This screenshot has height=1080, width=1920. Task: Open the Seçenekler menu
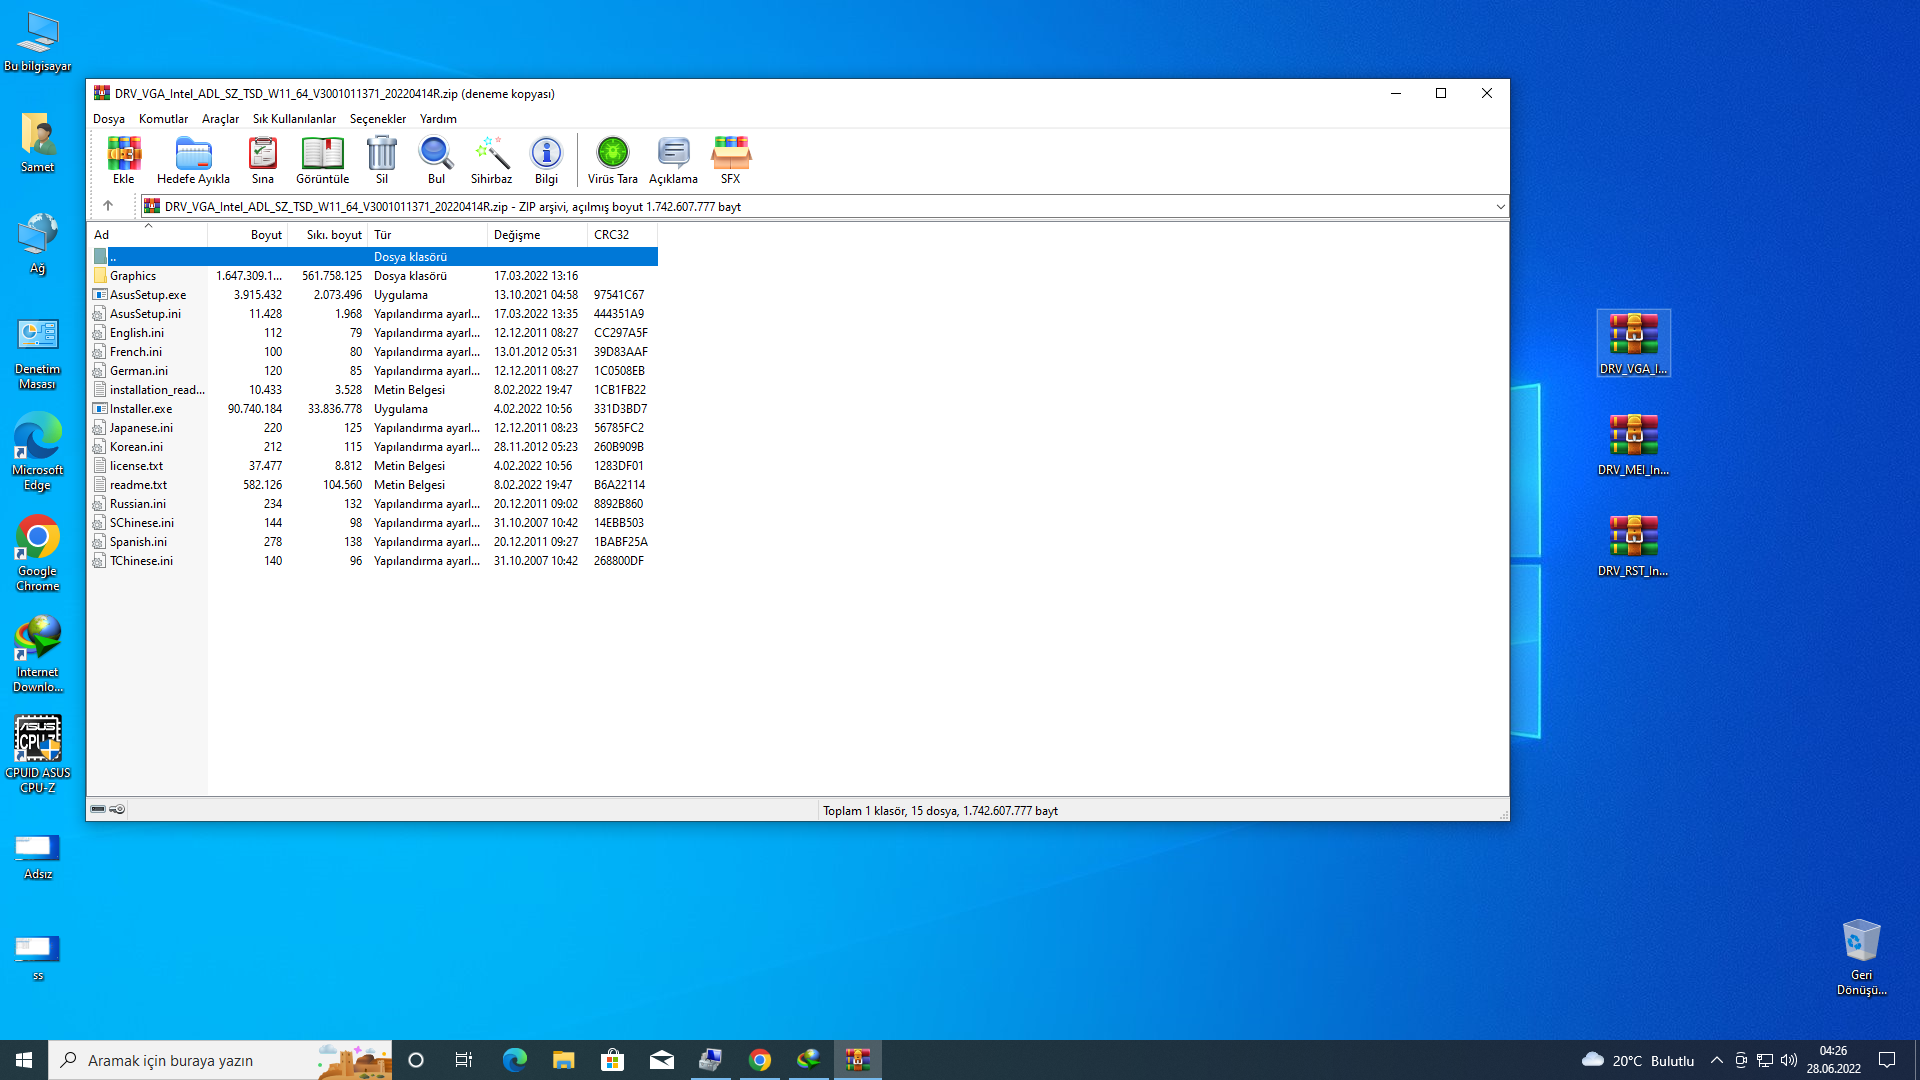pos(377,119)
